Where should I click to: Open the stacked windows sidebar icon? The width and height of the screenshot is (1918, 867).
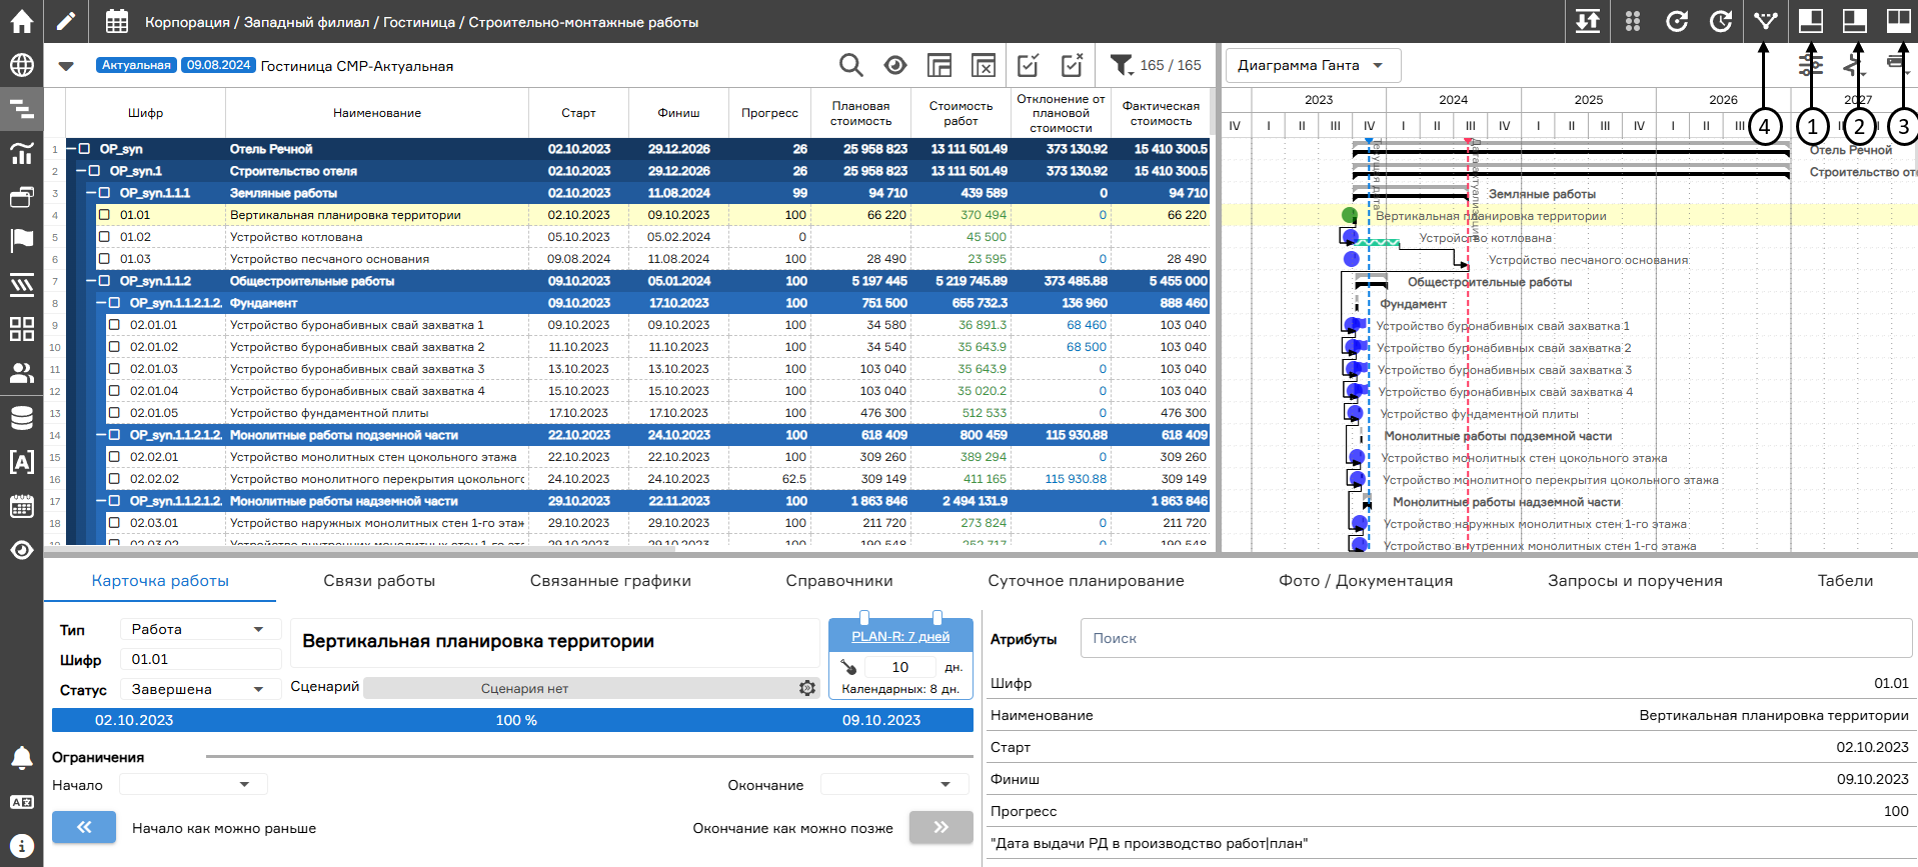21,197
